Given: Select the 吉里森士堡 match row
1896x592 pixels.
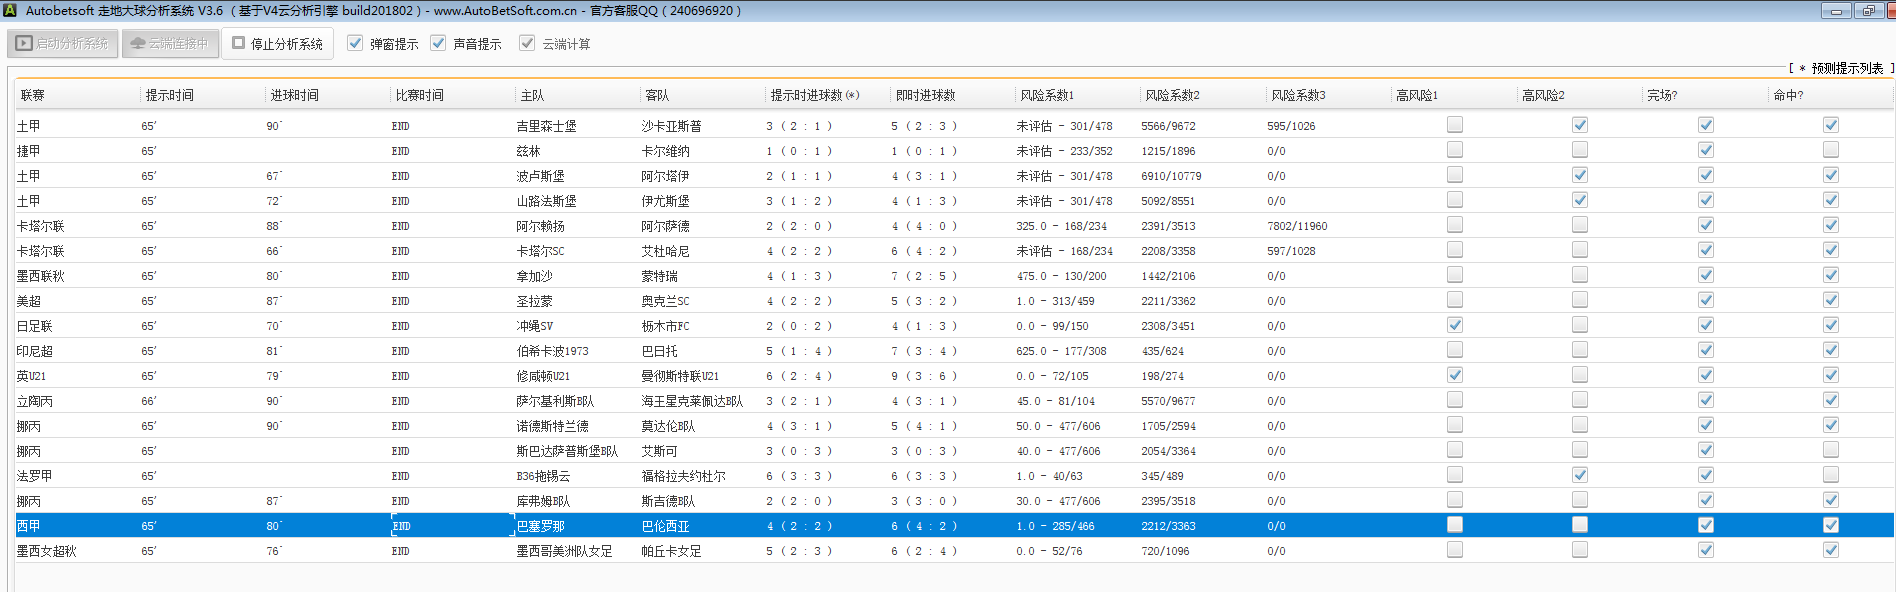Looking at the screenshot, I should tap(546, 126).
